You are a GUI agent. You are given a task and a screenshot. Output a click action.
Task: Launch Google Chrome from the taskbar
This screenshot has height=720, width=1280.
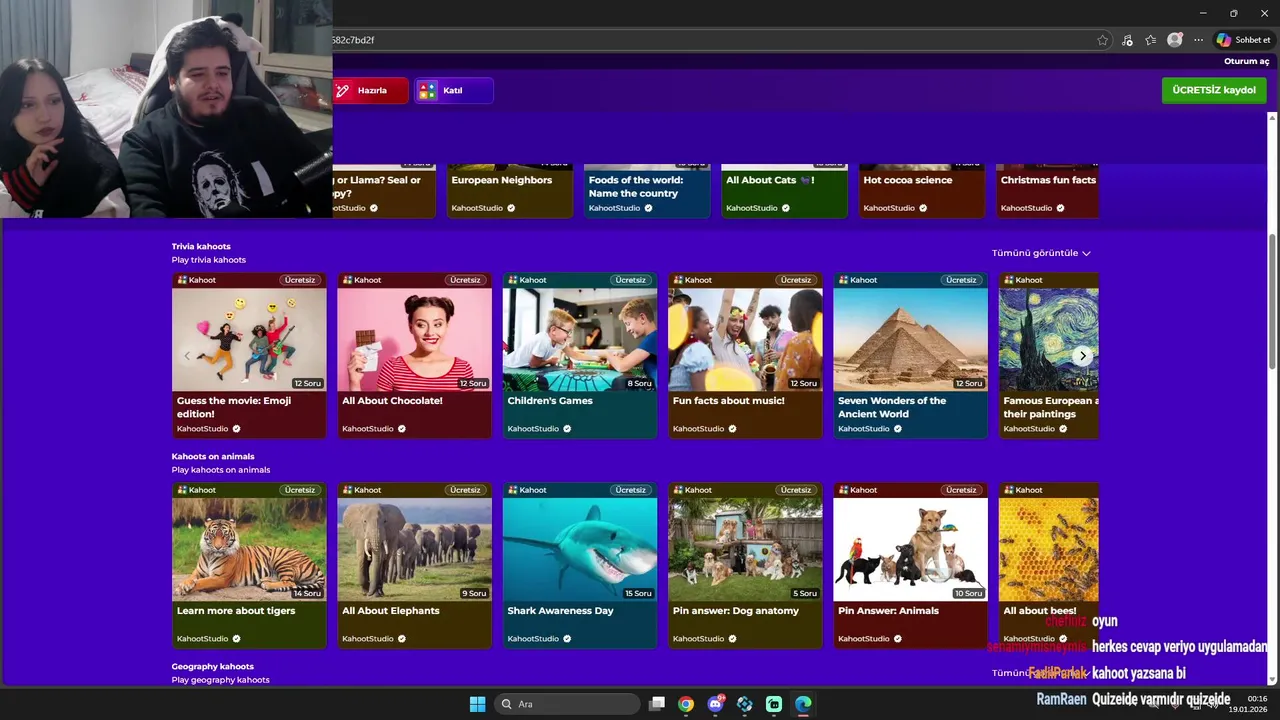686,704
